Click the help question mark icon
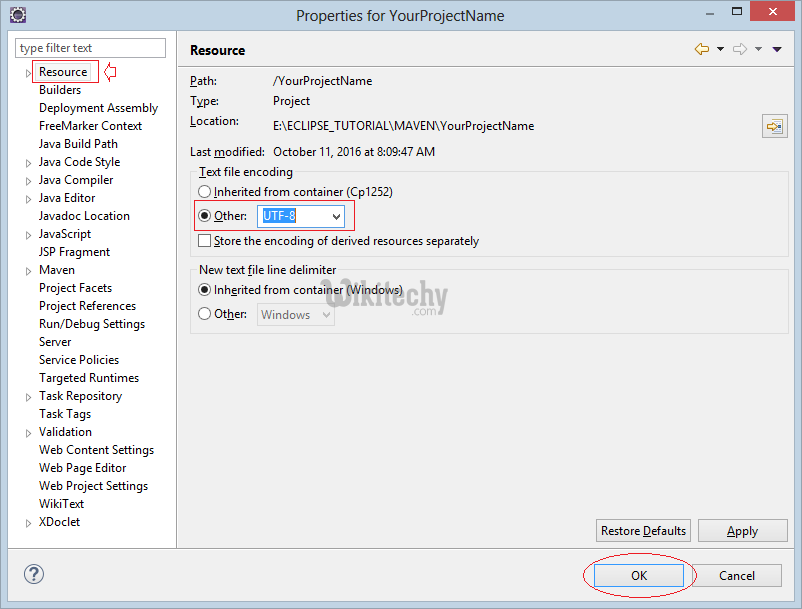This screenshot has width=802, height=609. pyautogui.click(x=34, y=574)
